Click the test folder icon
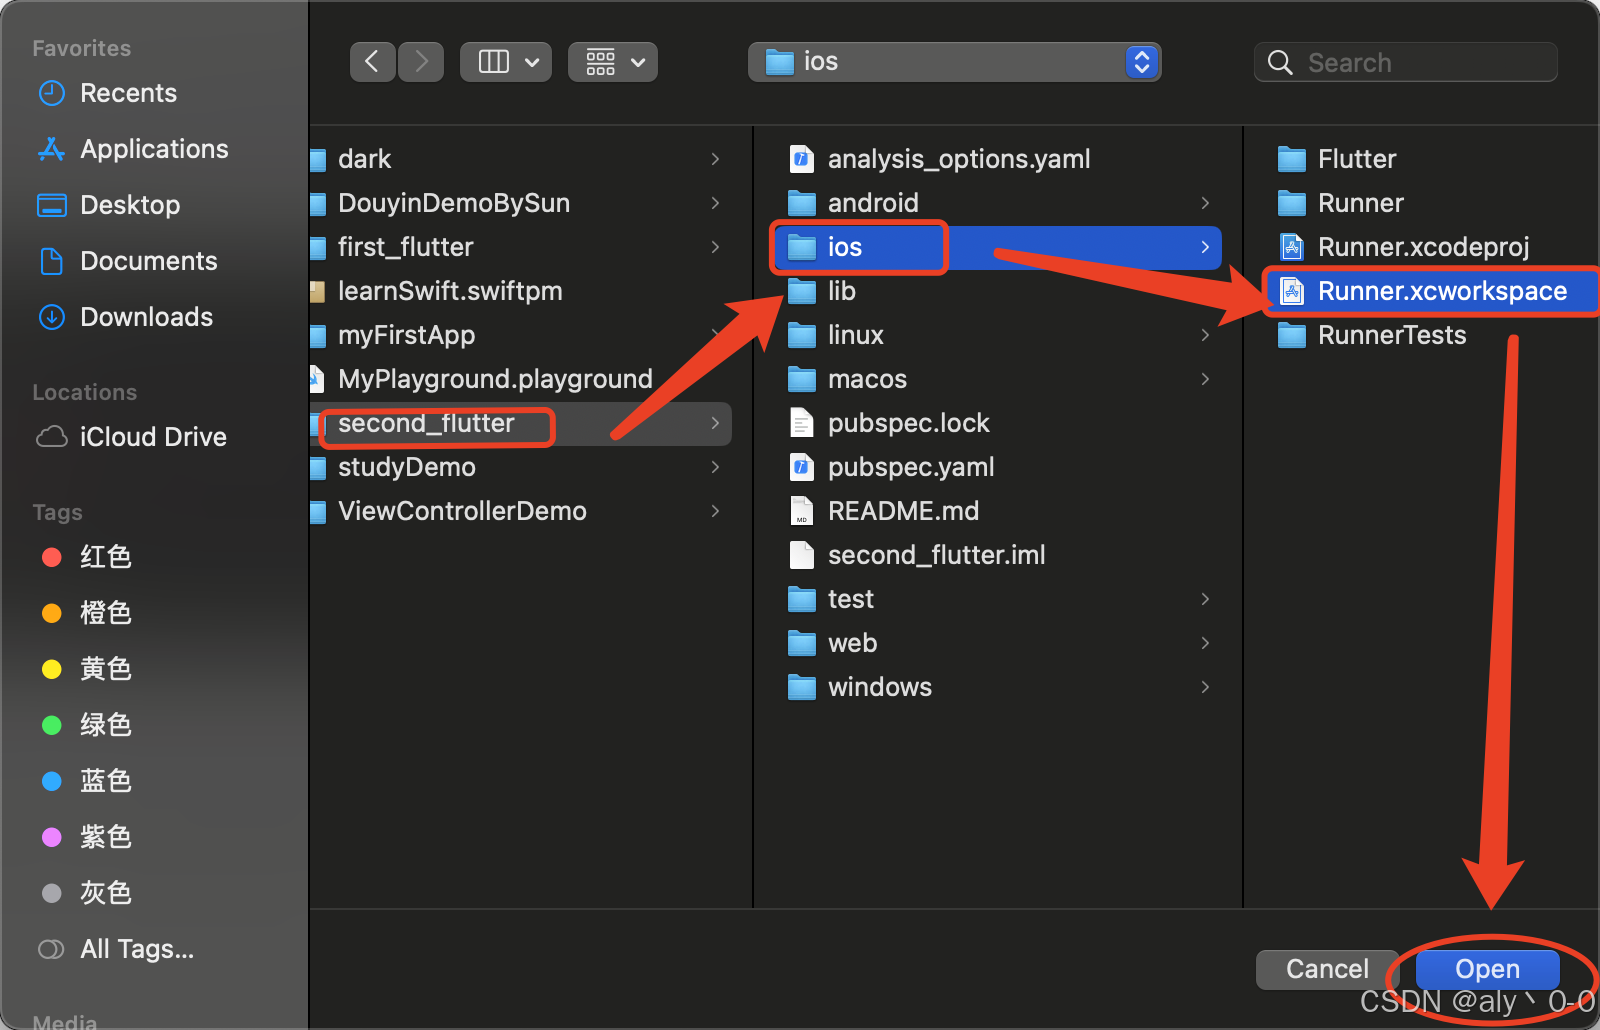This screenshot has height=1030, width=1600. coord(802,599)
